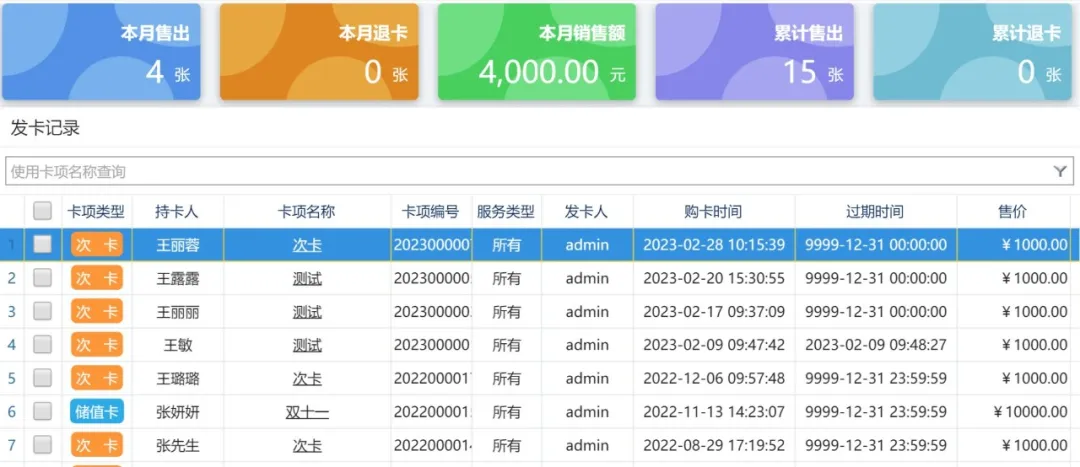Viewport: 1080px width, 467px height.
Task: Sort by 服务类型 column header
Action: point(506,211)
